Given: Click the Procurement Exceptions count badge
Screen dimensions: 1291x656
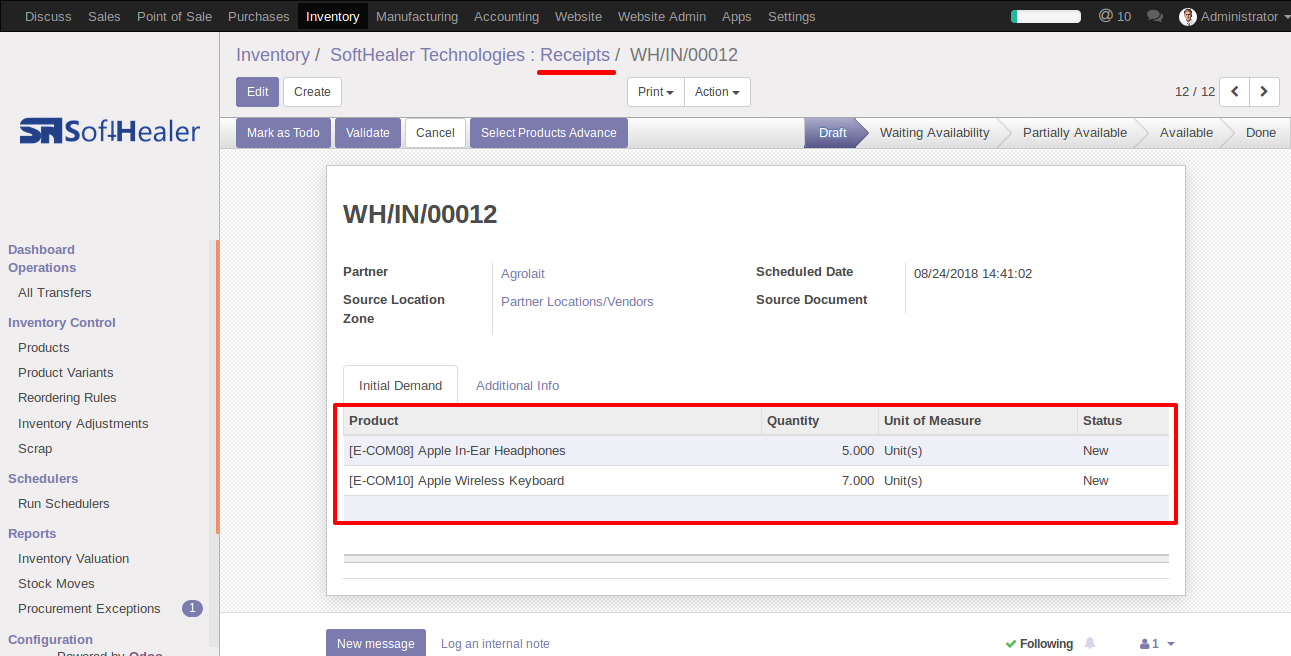Looking at the screenshot, I should tap(192, 608).
